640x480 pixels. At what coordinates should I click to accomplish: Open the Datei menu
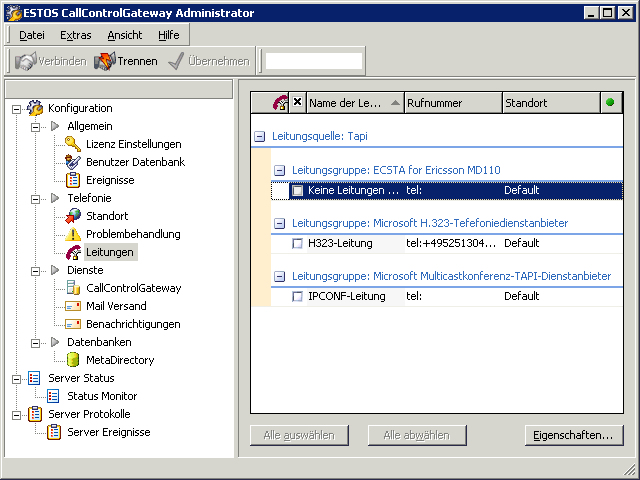click(32, 35)
